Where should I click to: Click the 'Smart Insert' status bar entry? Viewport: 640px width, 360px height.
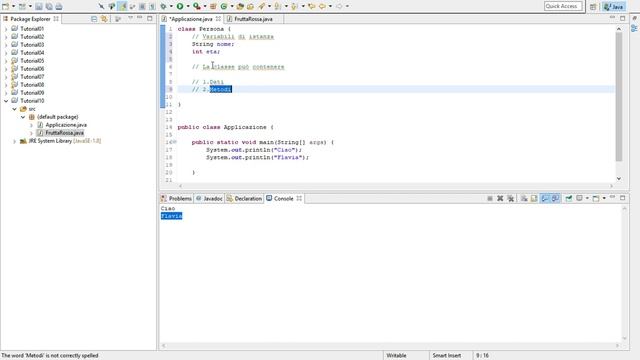[447, 356]
